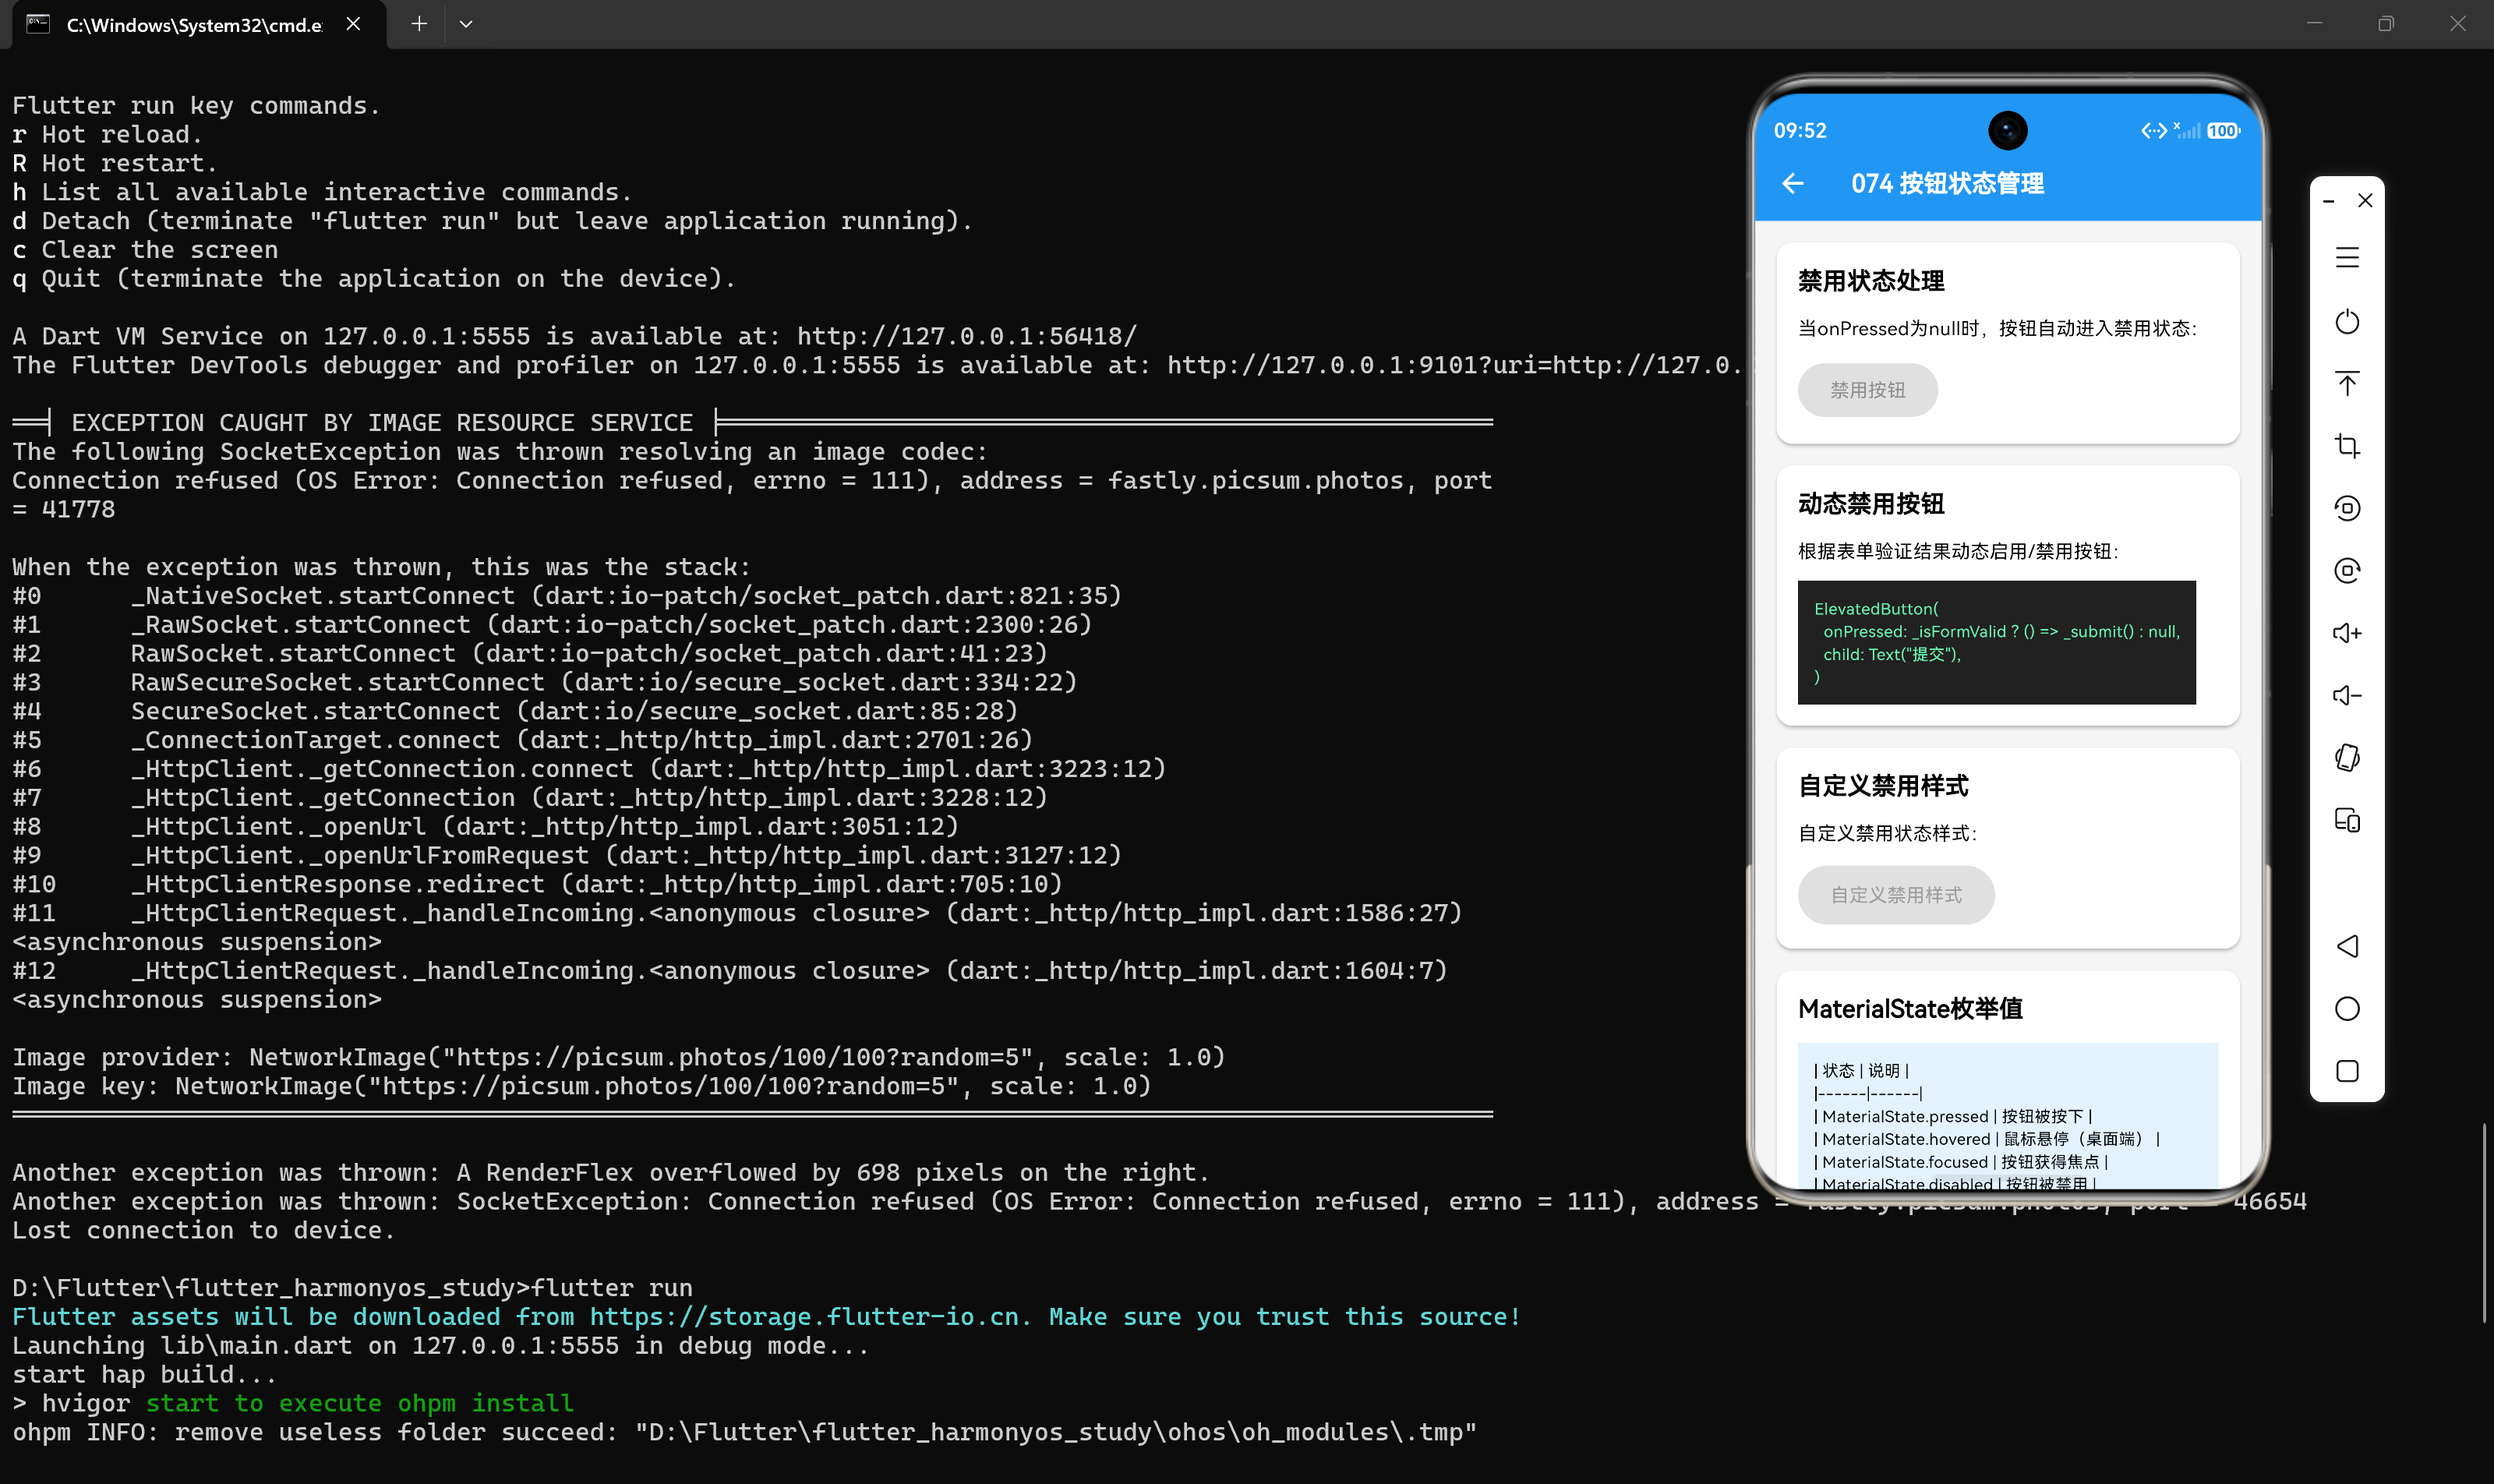Click the 'r Hot reload.' line
The height and width of the screenshot is (1484, 2494).
pos(107,134)
